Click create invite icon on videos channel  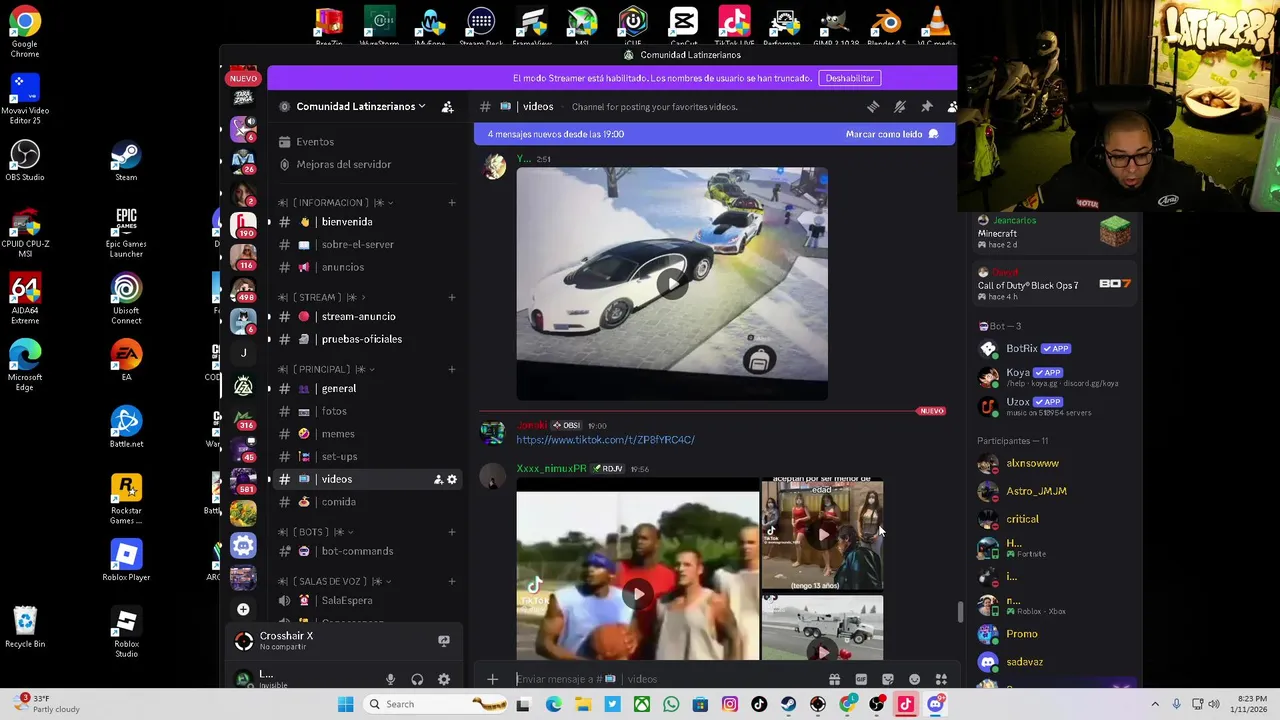(438, 480)
